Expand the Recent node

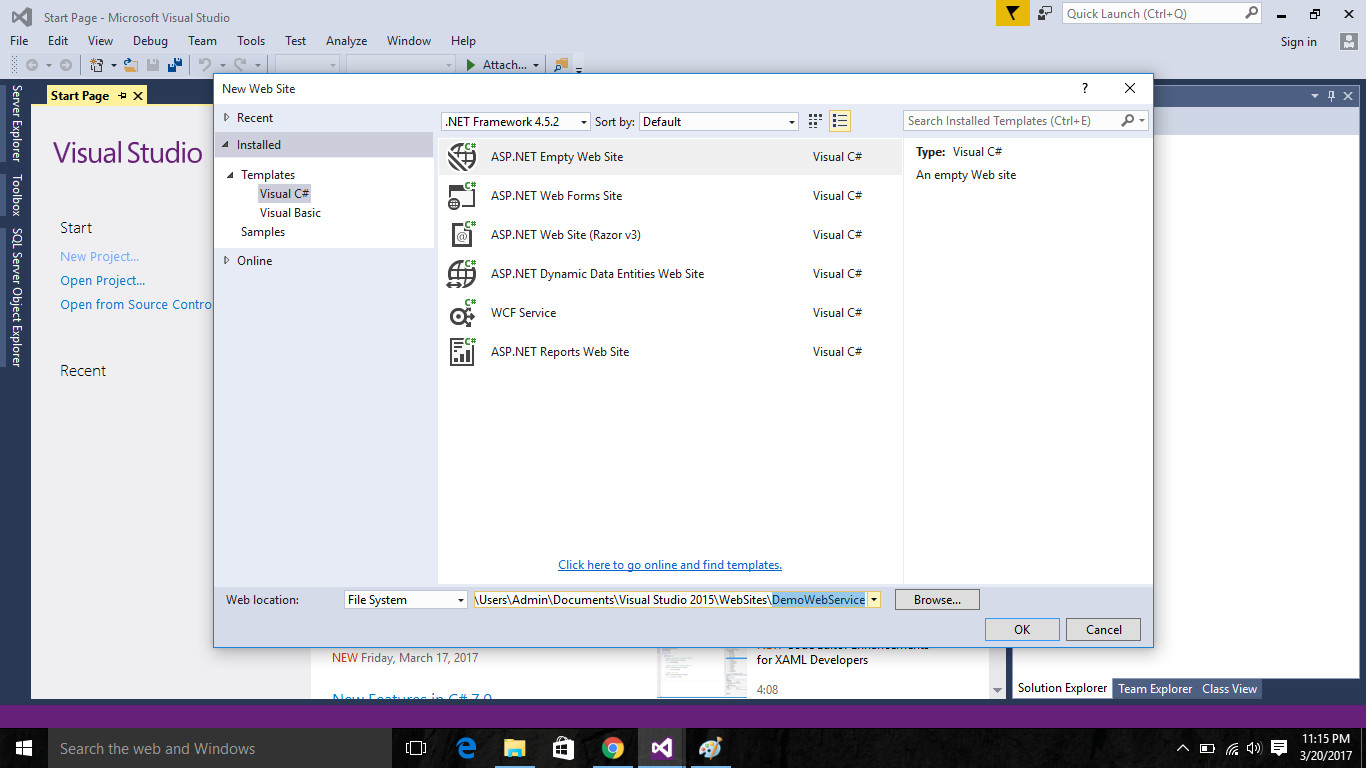[227, 118]
